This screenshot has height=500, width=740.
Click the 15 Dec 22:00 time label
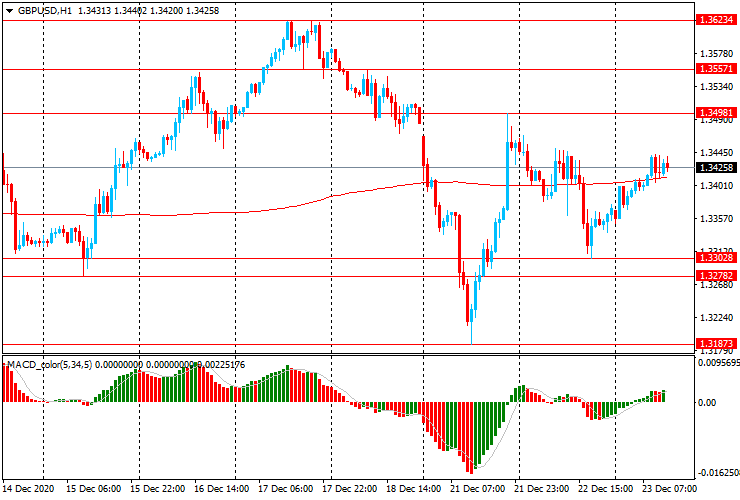158,488
